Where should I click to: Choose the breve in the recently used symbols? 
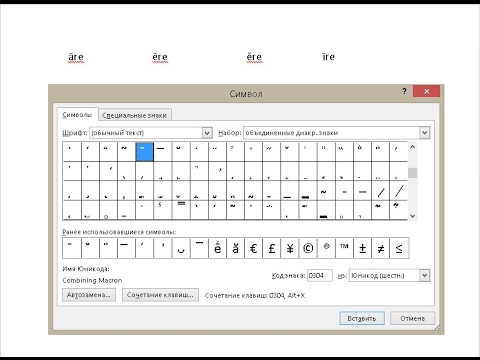click(90, 248)
